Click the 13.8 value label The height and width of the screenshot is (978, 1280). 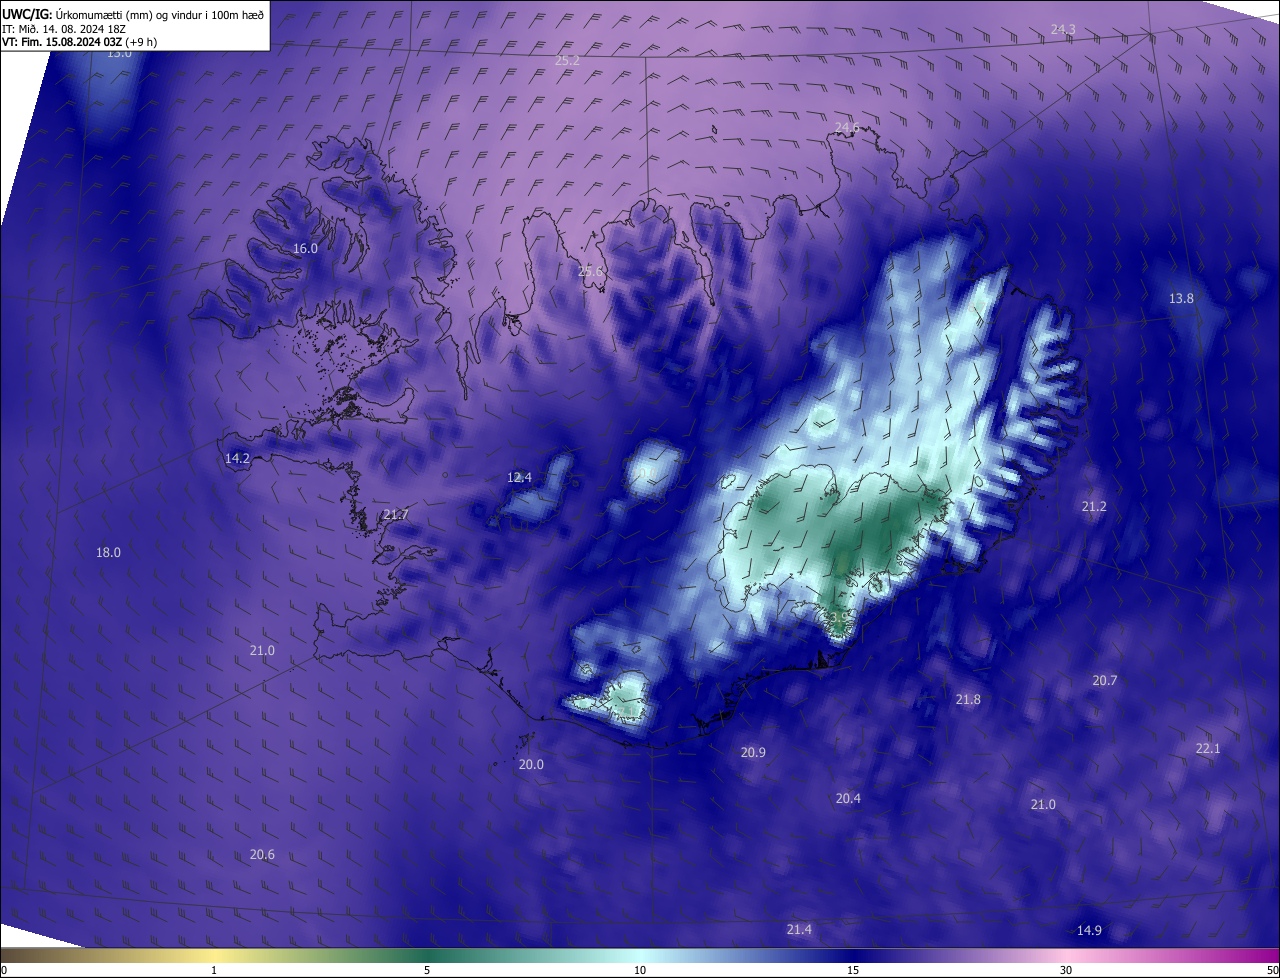coord(1181,299)
